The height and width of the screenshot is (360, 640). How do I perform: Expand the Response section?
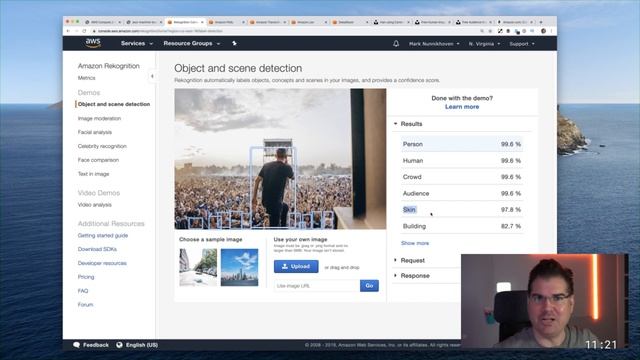(x=411, y=276)
